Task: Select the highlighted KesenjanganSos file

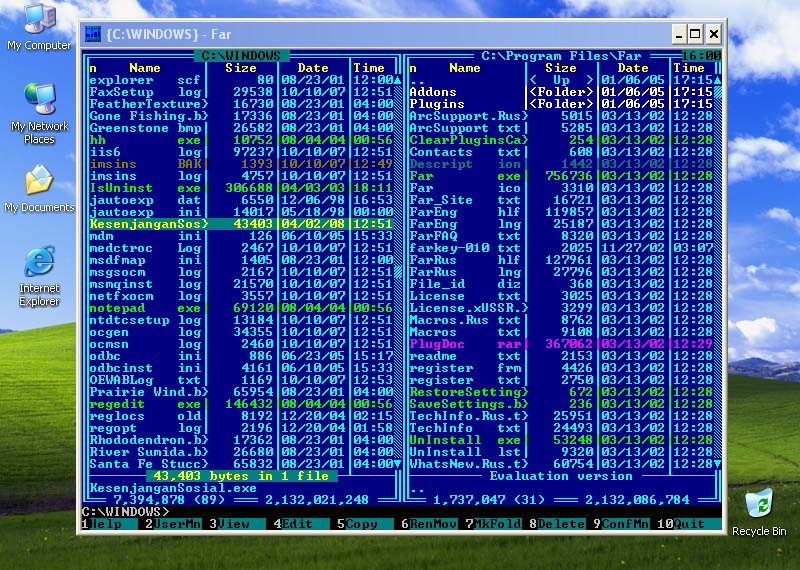Action: pyautogui.click(x=241, y=224)
